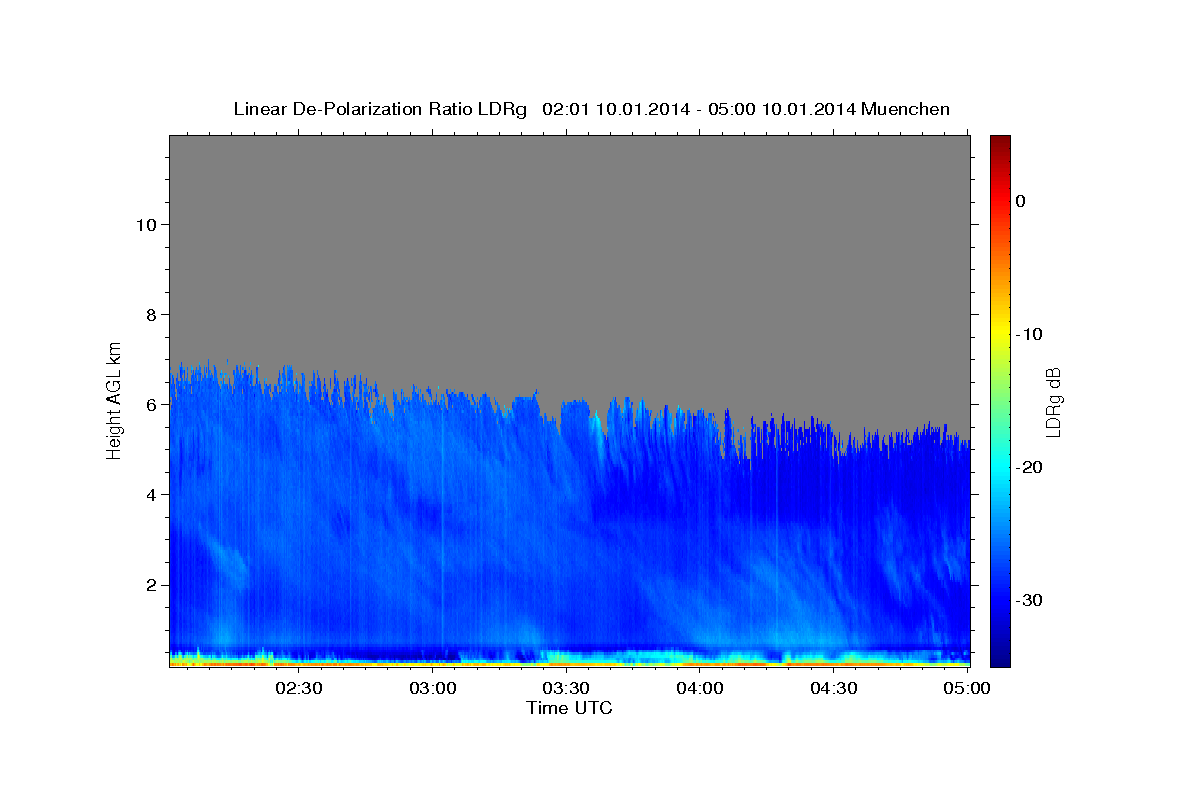Screen dimensions: 1200x800
Task: Pick the dark red top of the colorbar
Action: tap(1000, 143)
